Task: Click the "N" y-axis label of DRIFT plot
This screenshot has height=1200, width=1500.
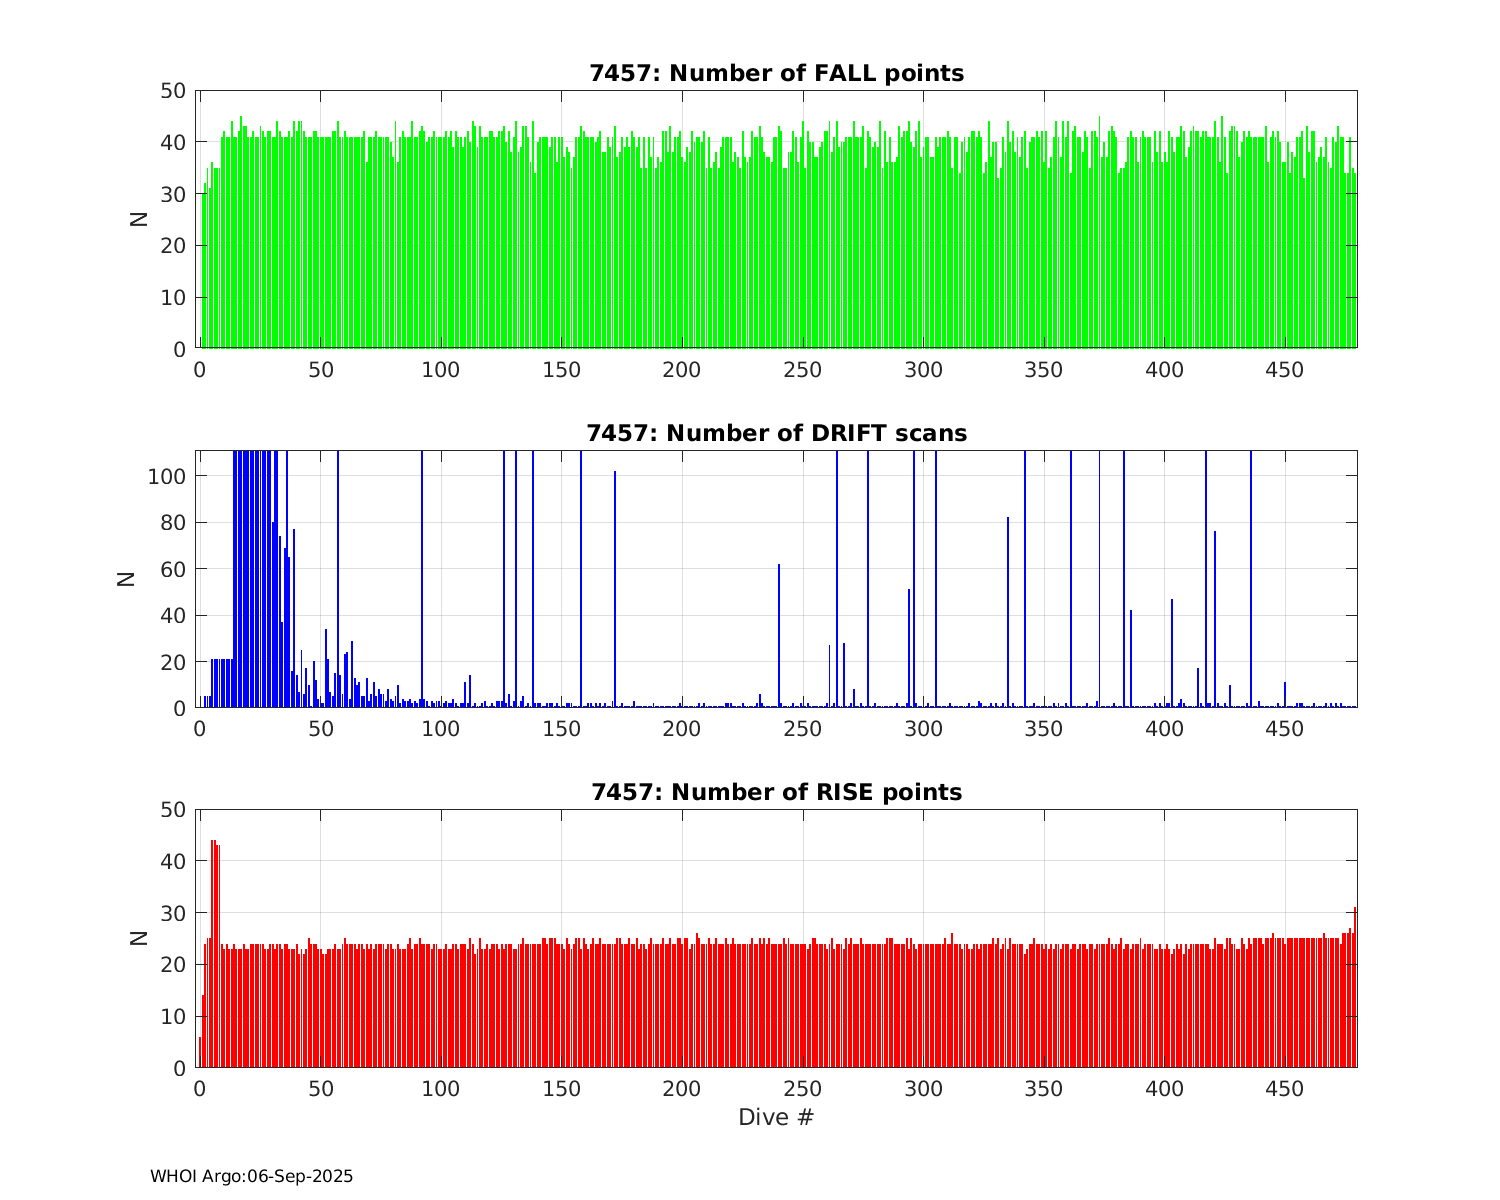Action: click(127, 579)
